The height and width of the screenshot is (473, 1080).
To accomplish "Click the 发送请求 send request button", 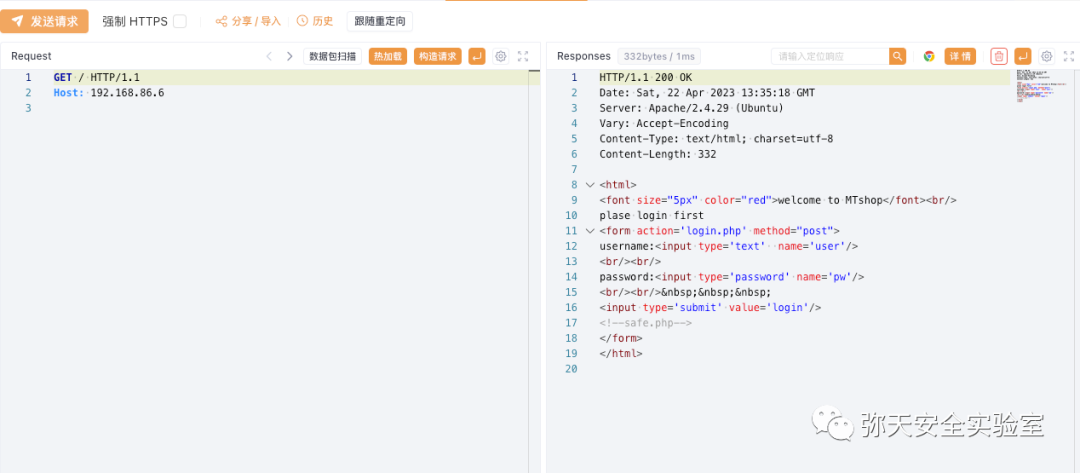I will point(45,21).
